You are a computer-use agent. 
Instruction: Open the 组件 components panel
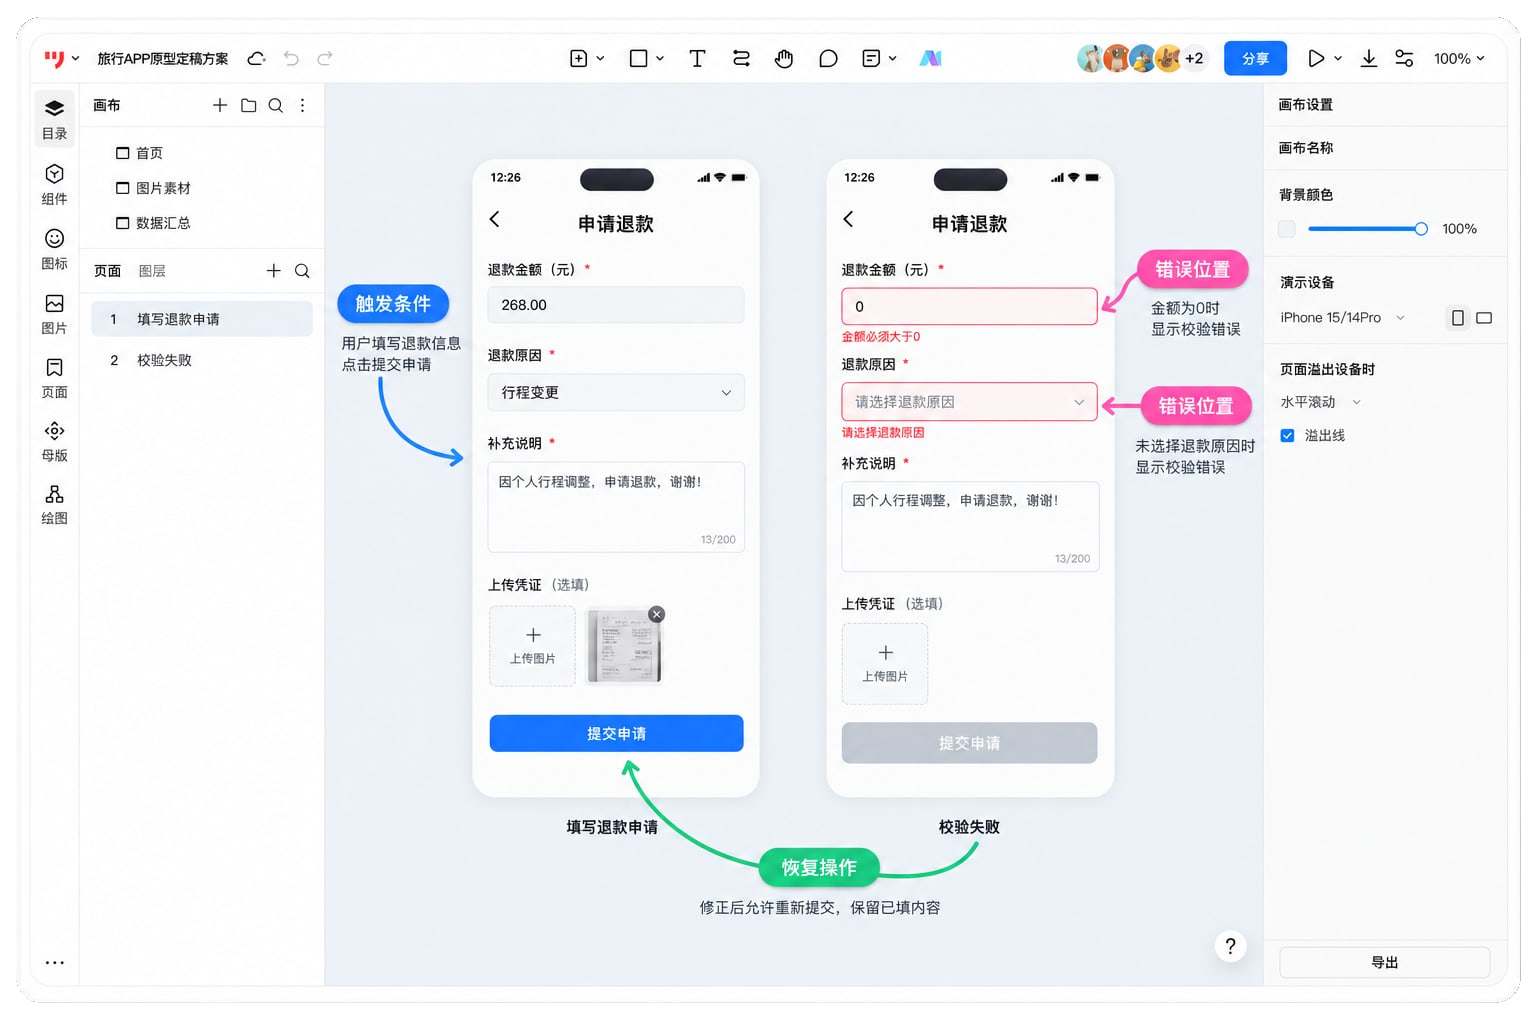click(x=54, y=184)
